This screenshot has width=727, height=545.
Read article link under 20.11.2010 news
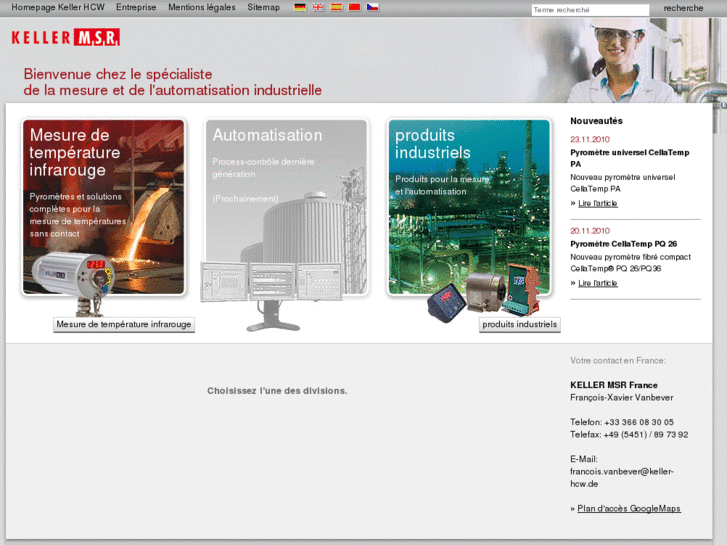tap(598, 283)
